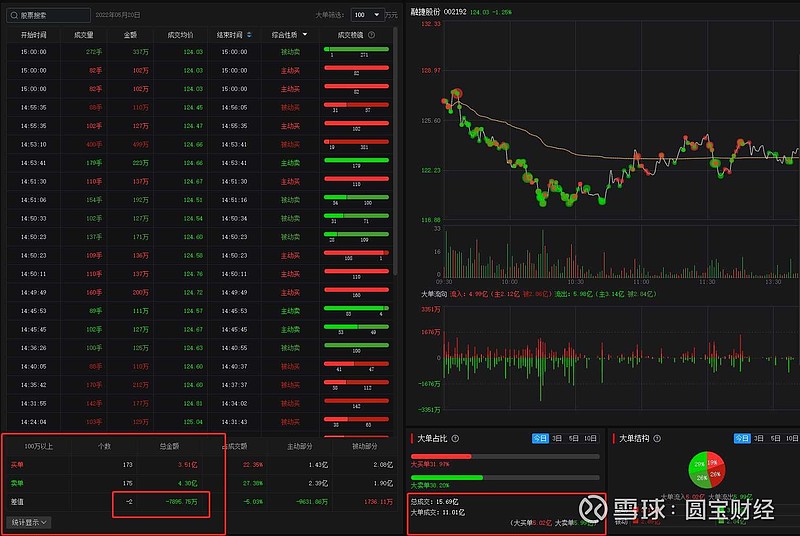Screen dimensions: 800x536
Task: Click the 400手 volume cell
Action: 94,145
